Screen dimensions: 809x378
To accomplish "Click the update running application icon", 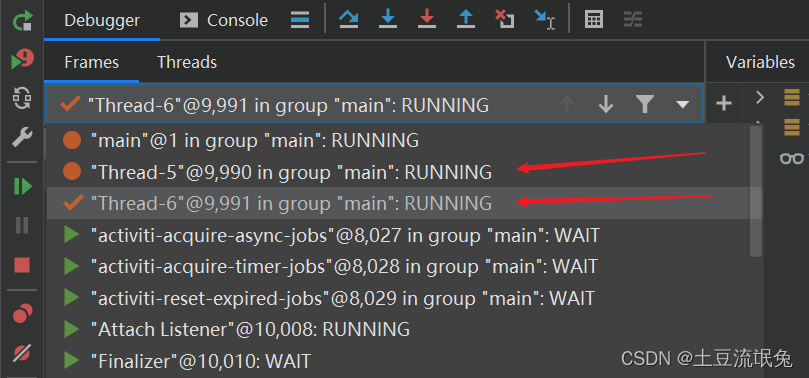I will pyautogui.click(x=22, y=98).
